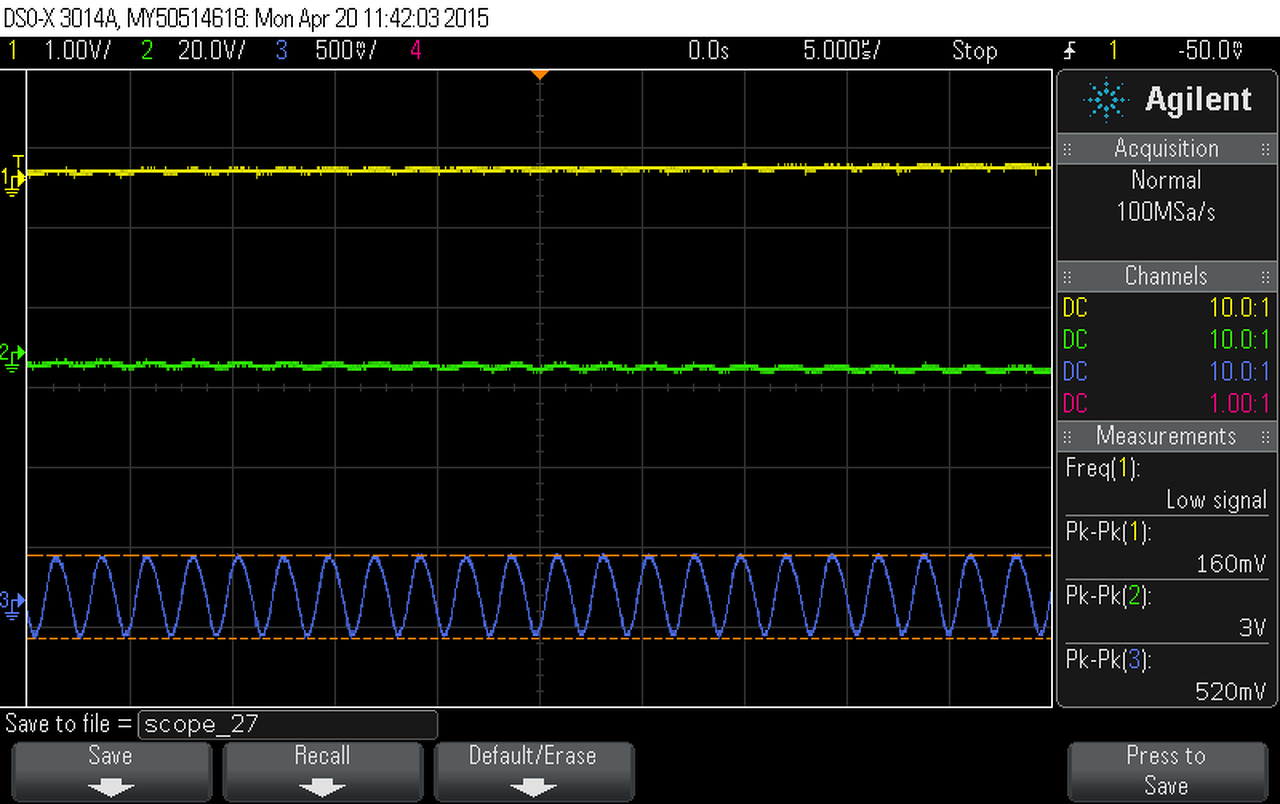Click the Pk-Pk(3) 520mV measurement
The height and width of the screenshot is (804, 1280).
pyautogui.click(x=1166, y=676)
